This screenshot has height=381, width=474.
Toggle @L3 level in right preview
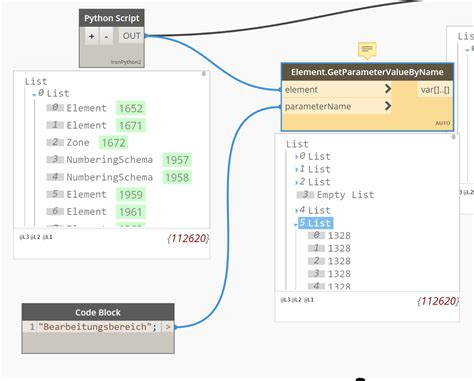[286, 300]
